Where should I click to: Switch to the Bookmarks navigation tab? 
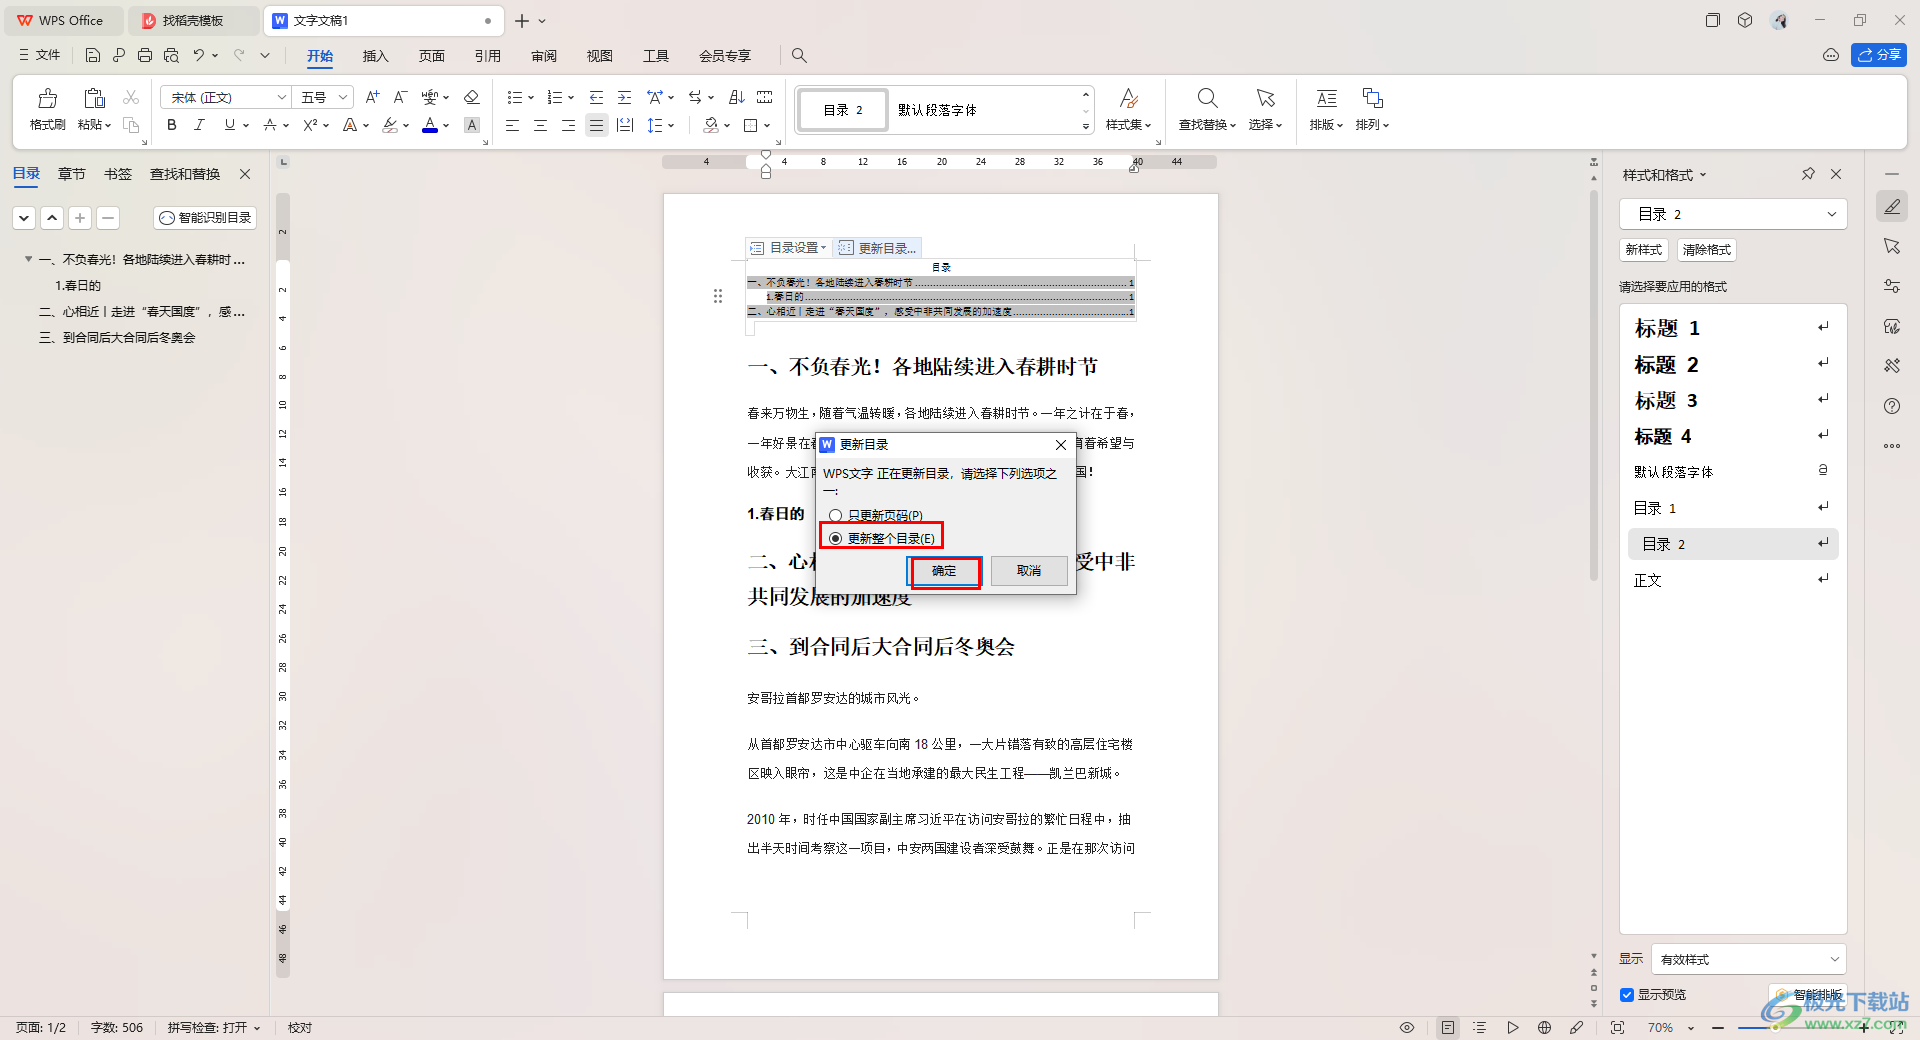tap(118, 174)
